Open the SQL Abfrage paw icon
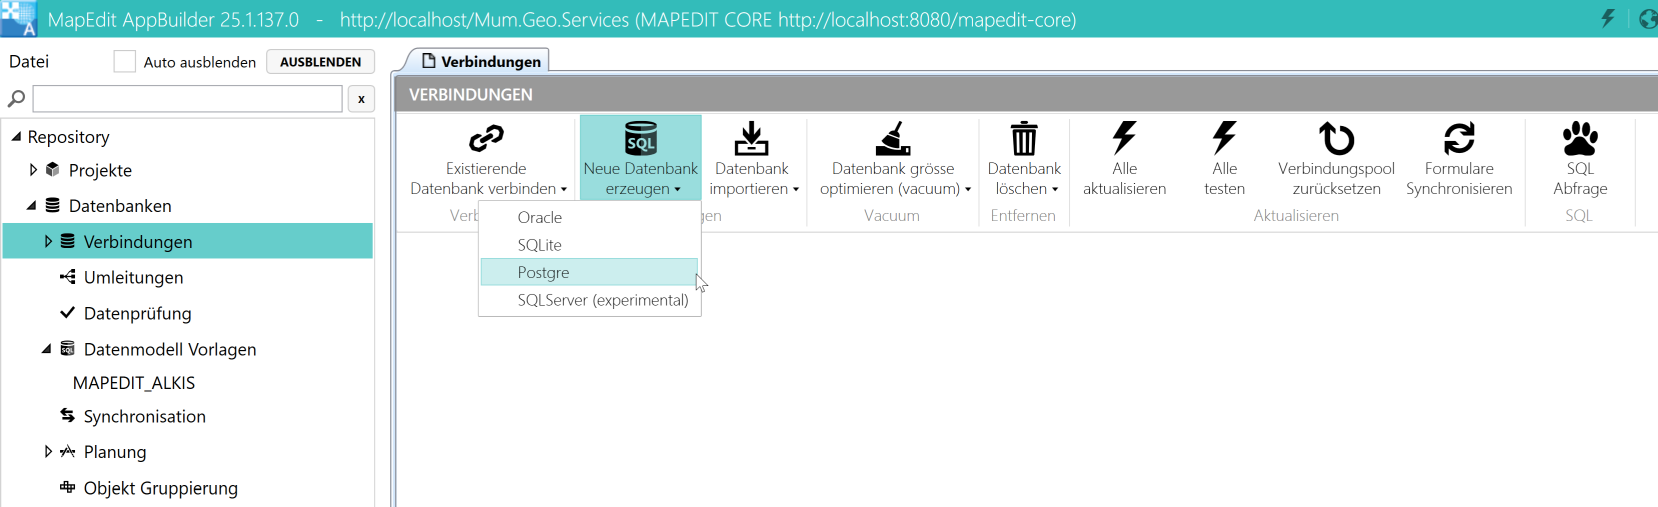The height and width of the screenshot is (507, 1658). [1580, 139]
